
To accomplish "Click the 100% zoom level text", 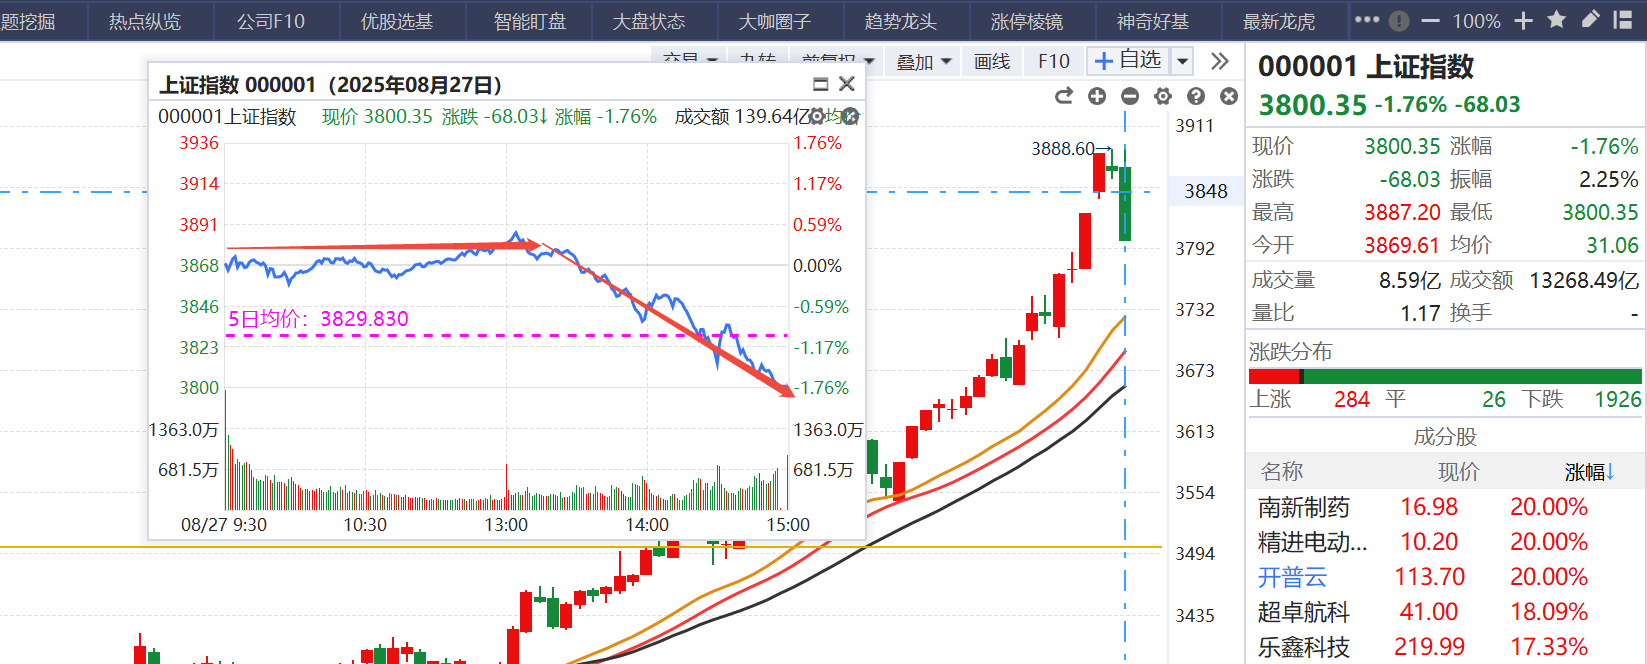I will (1476, 21).
